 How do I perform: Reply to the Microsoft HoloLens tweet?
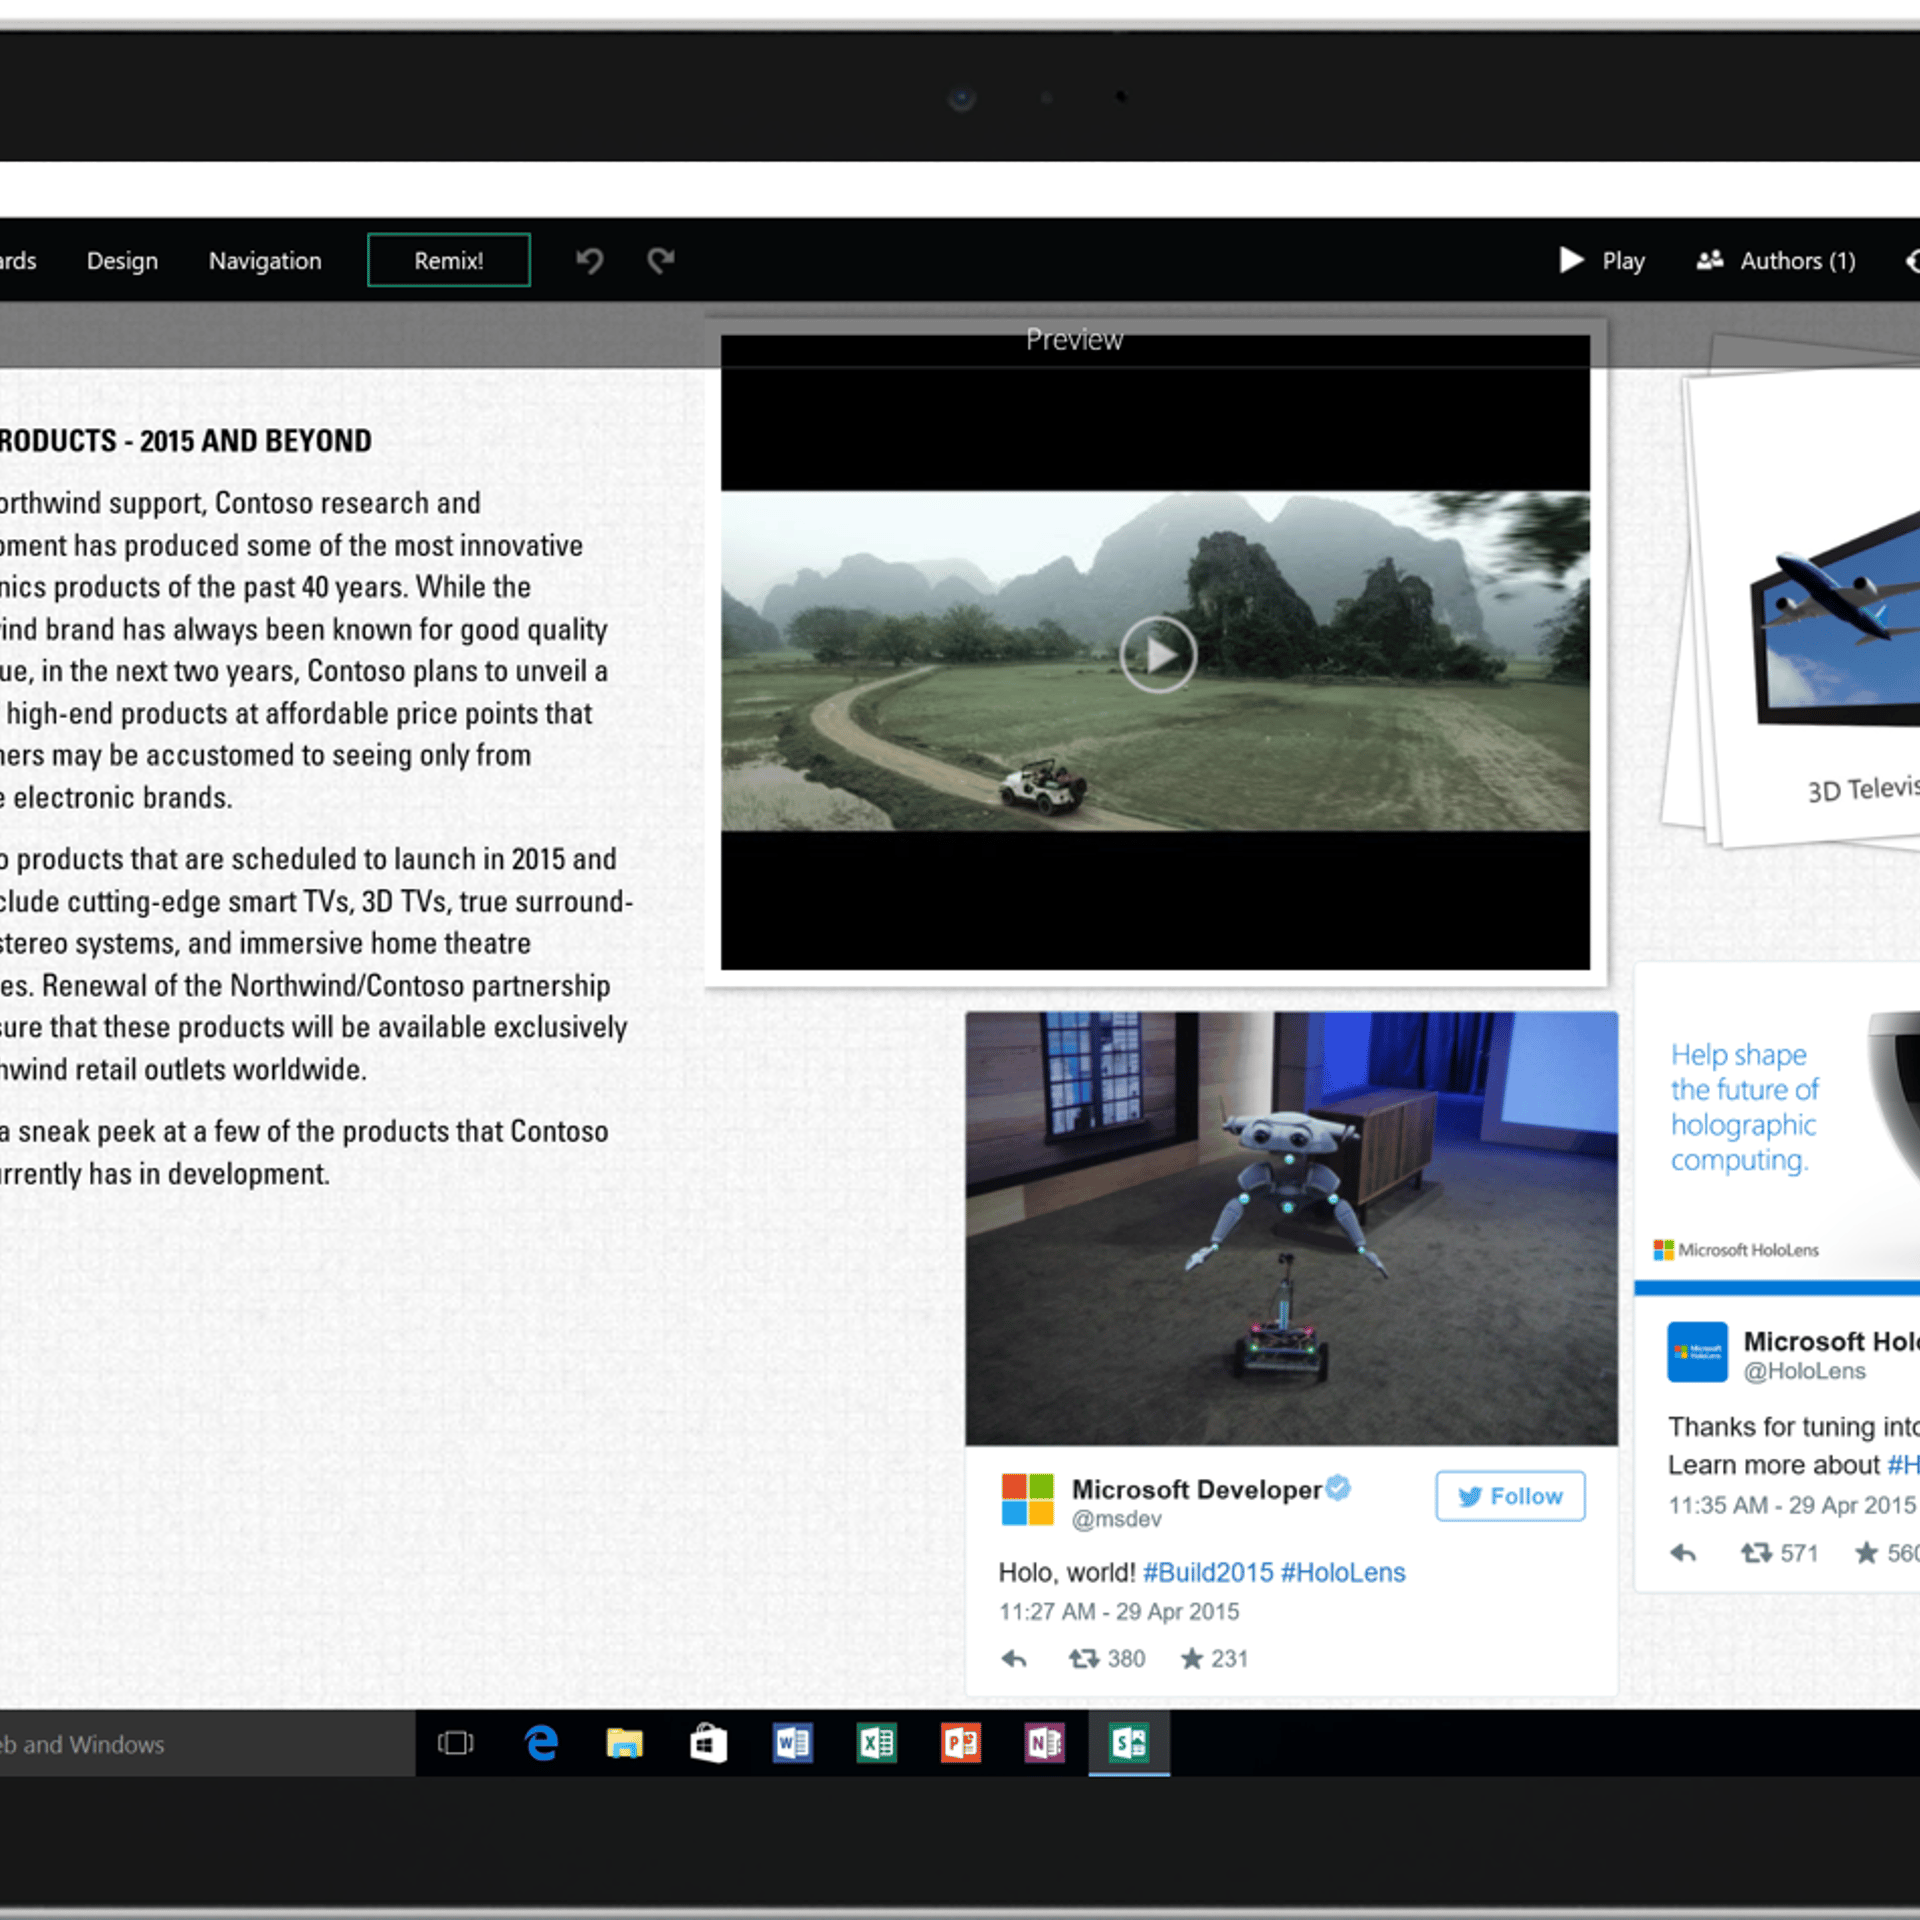pyautogui.click(x=1684, y=1553)
